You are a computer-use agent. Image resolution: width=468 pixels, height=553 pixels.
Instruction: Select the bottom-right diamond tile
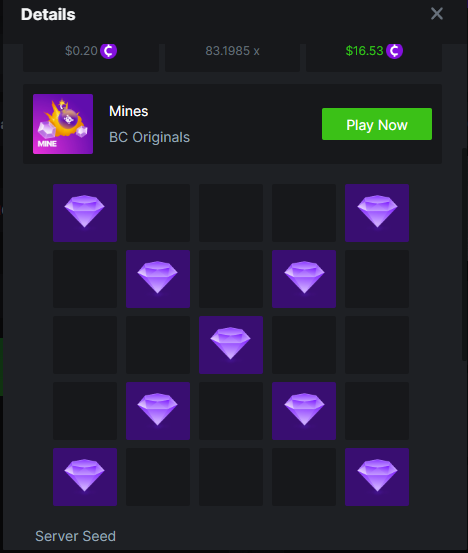click(x=377, y=477)
